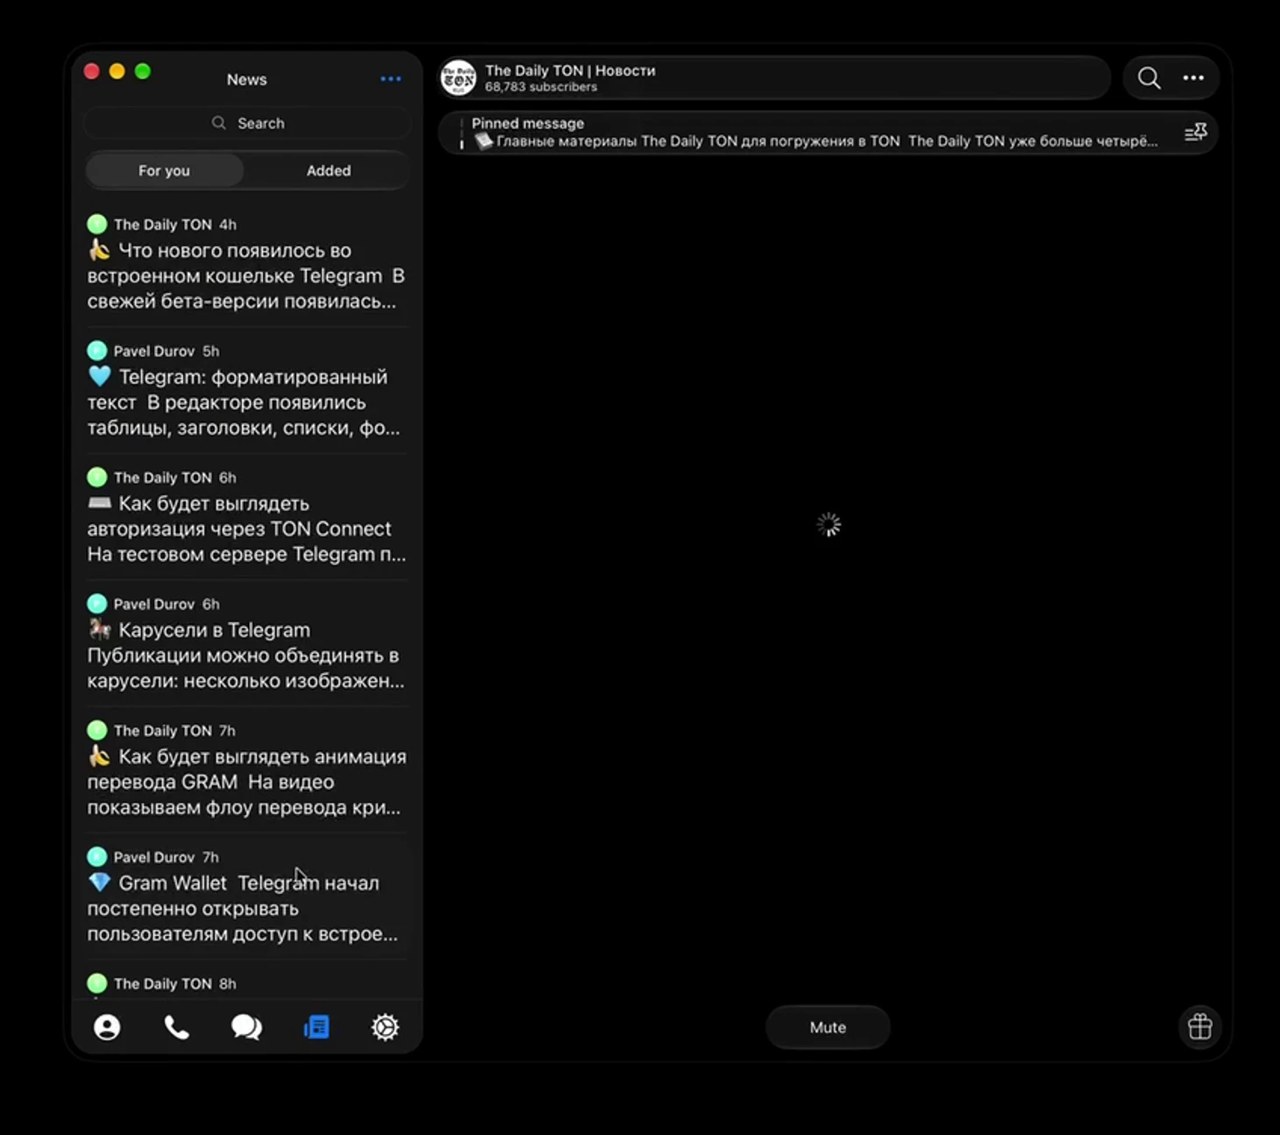Open the pinned message banner
1280x1135 pixels.
[x=815, y=132]
